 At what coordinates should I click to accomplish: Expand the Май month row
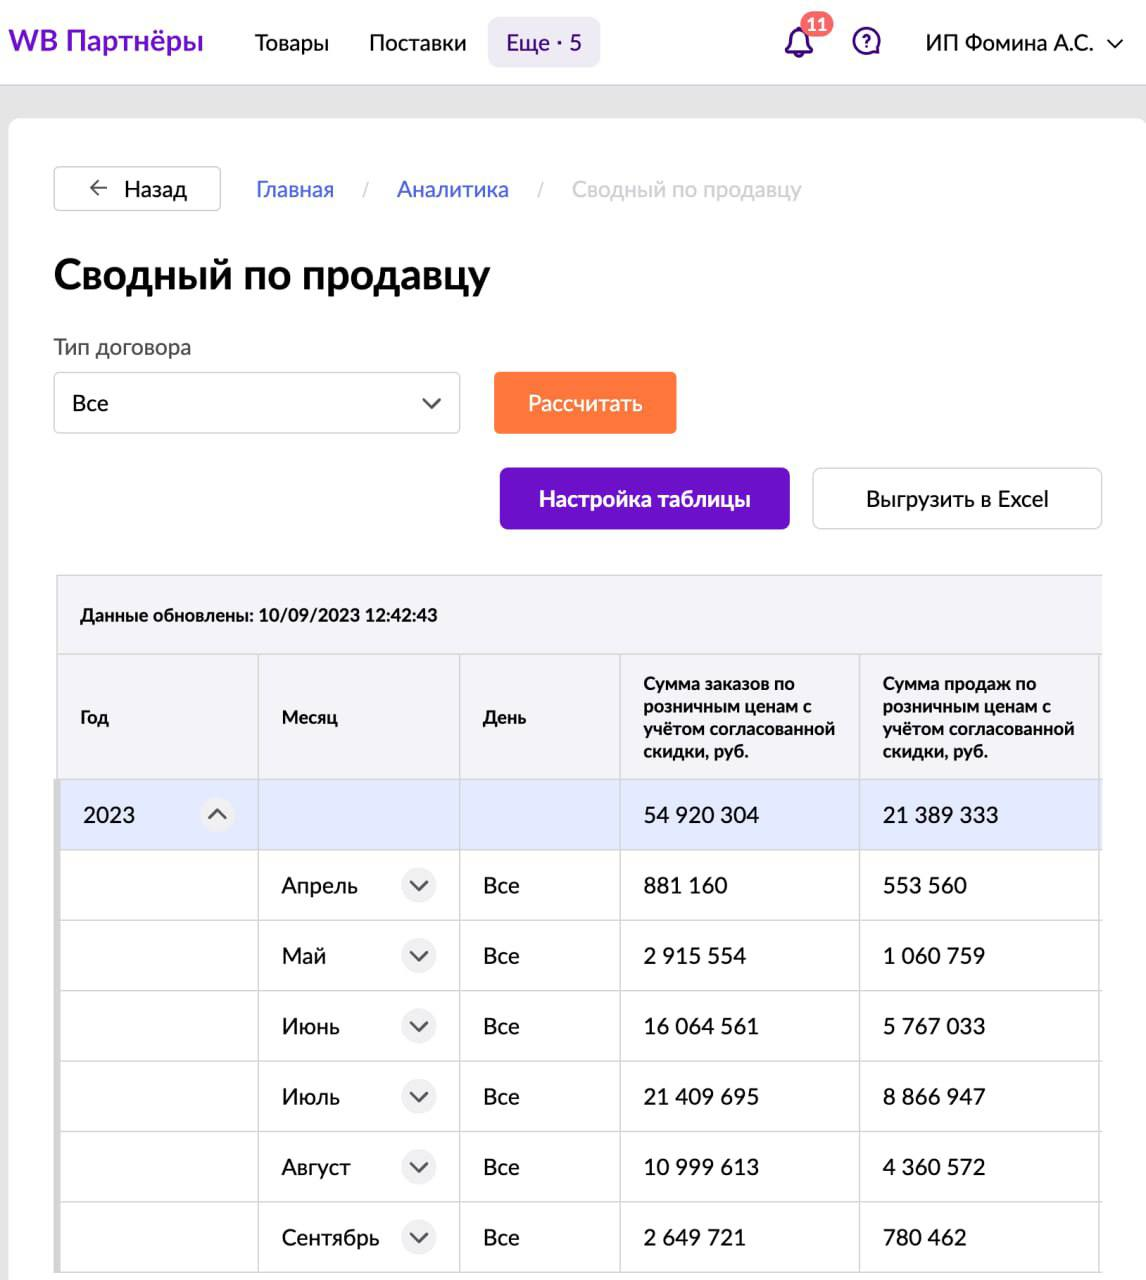(419, 956)
